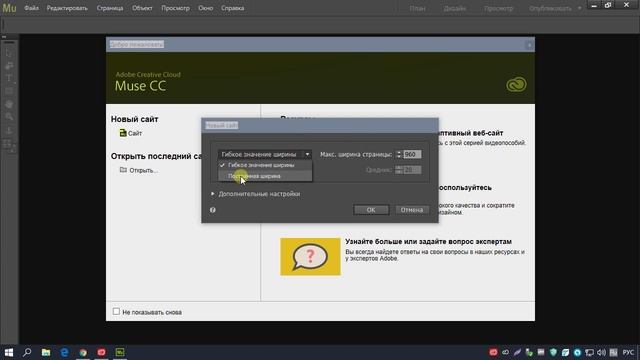Click the Creative Cloud logo in banner
The image size is (640, 360).
click(x=516, y=85)
